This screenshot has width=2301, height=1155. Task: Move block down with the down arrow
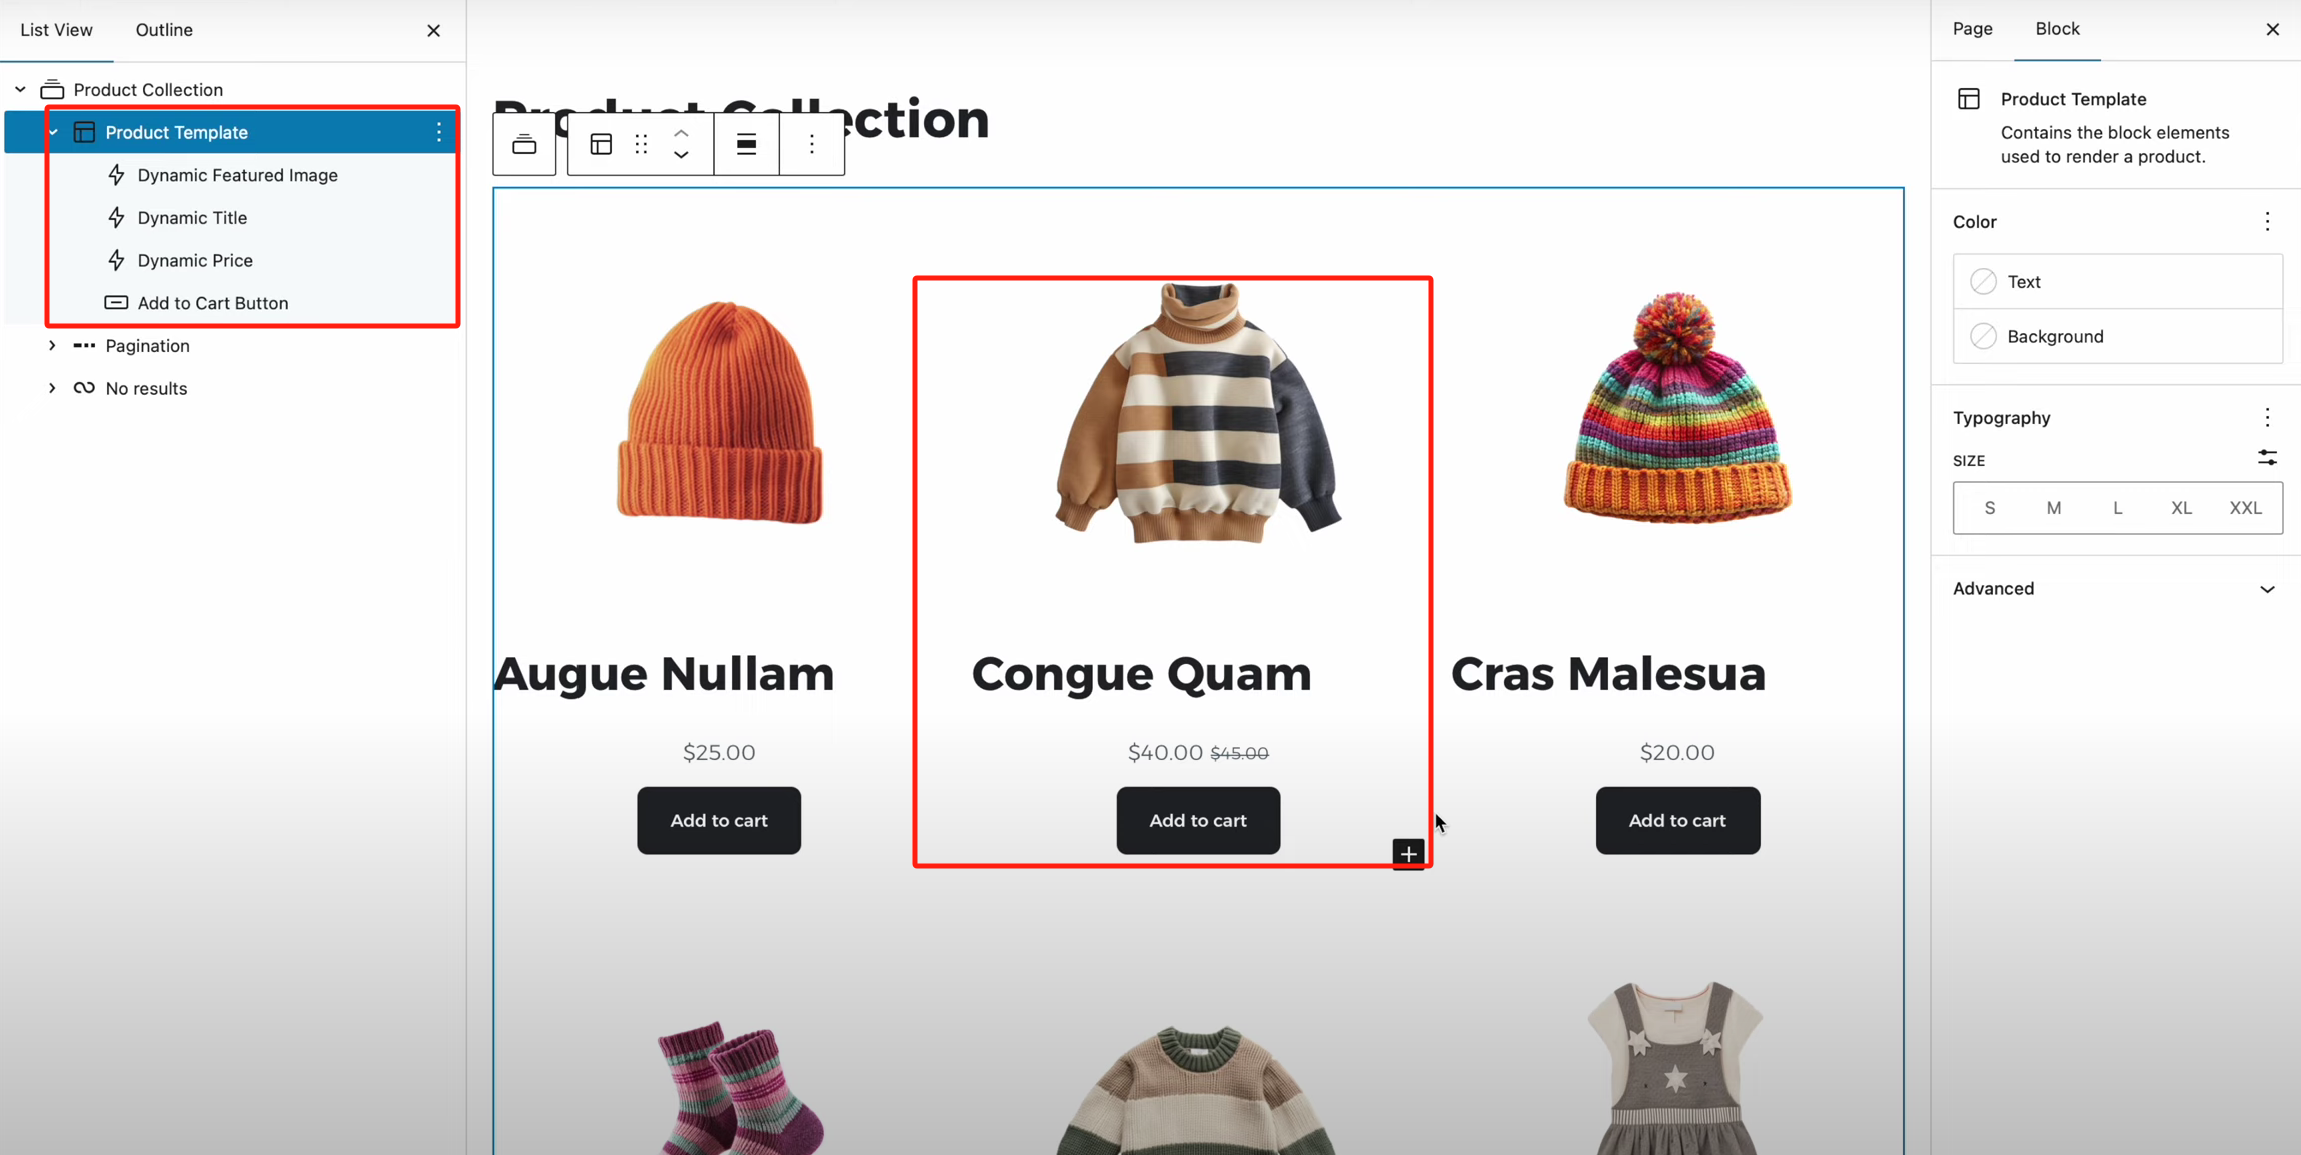coord(681,155)
